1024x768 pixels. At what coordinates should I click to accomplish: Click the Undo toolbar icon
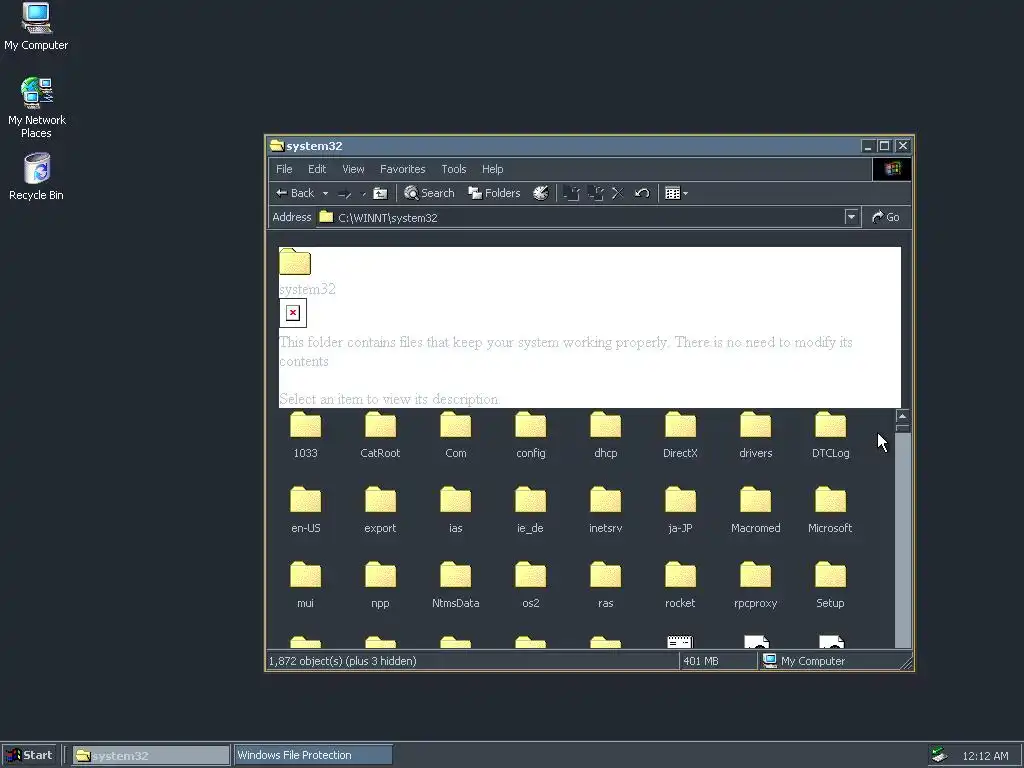point(642,193)
